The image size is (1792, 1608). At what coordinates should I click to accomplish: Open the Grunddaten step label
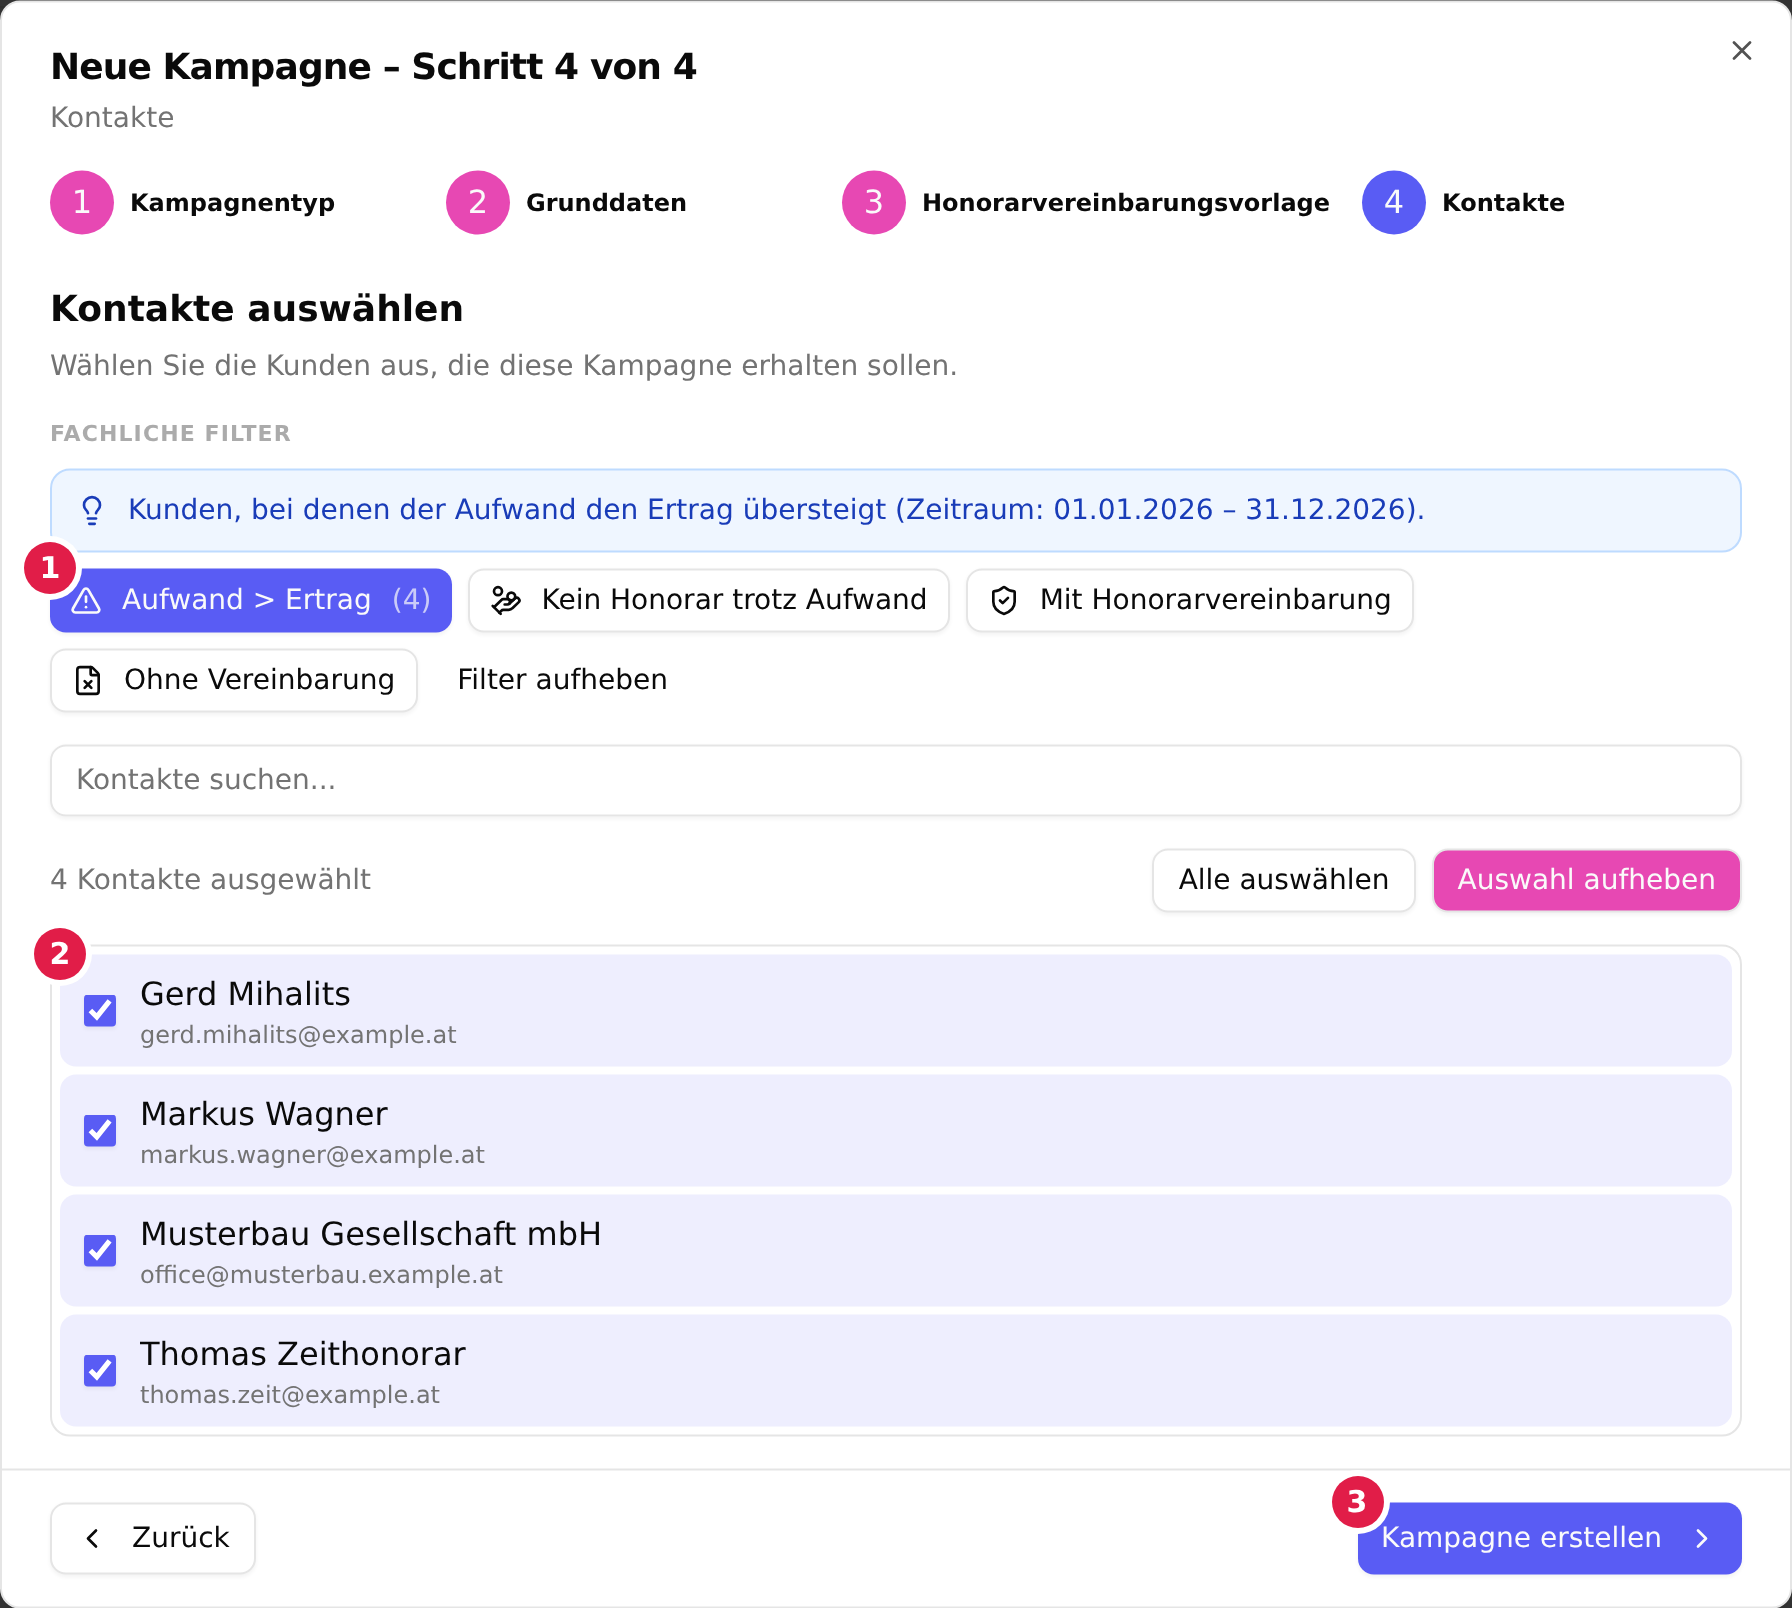(606, 202)
